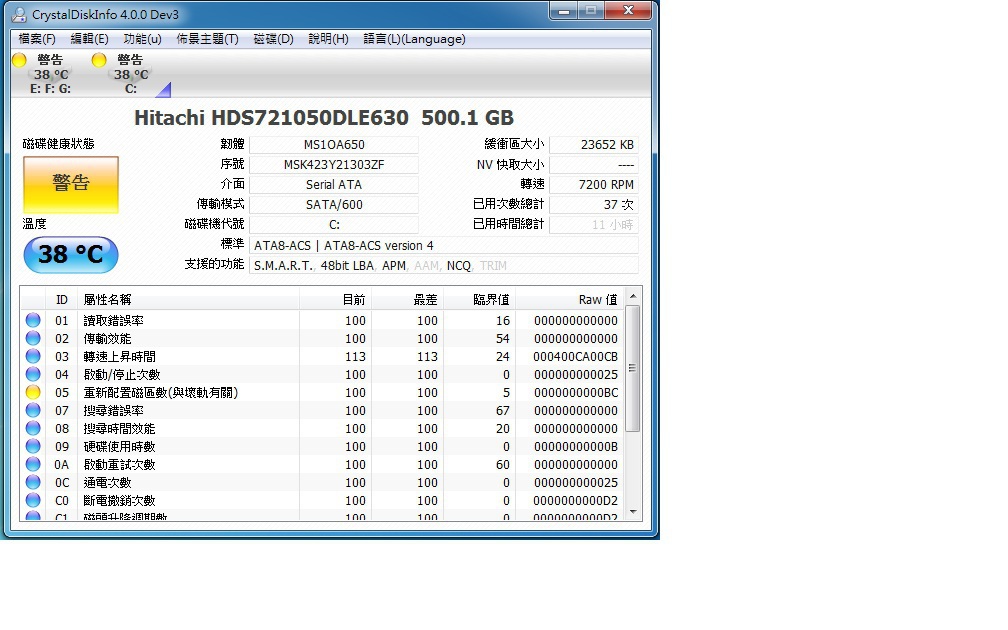The width and height of the screenshot is (1008, 630).
Task: Click the serial number field MSK423Y21303ZF
Action: (x=334, y=165)
